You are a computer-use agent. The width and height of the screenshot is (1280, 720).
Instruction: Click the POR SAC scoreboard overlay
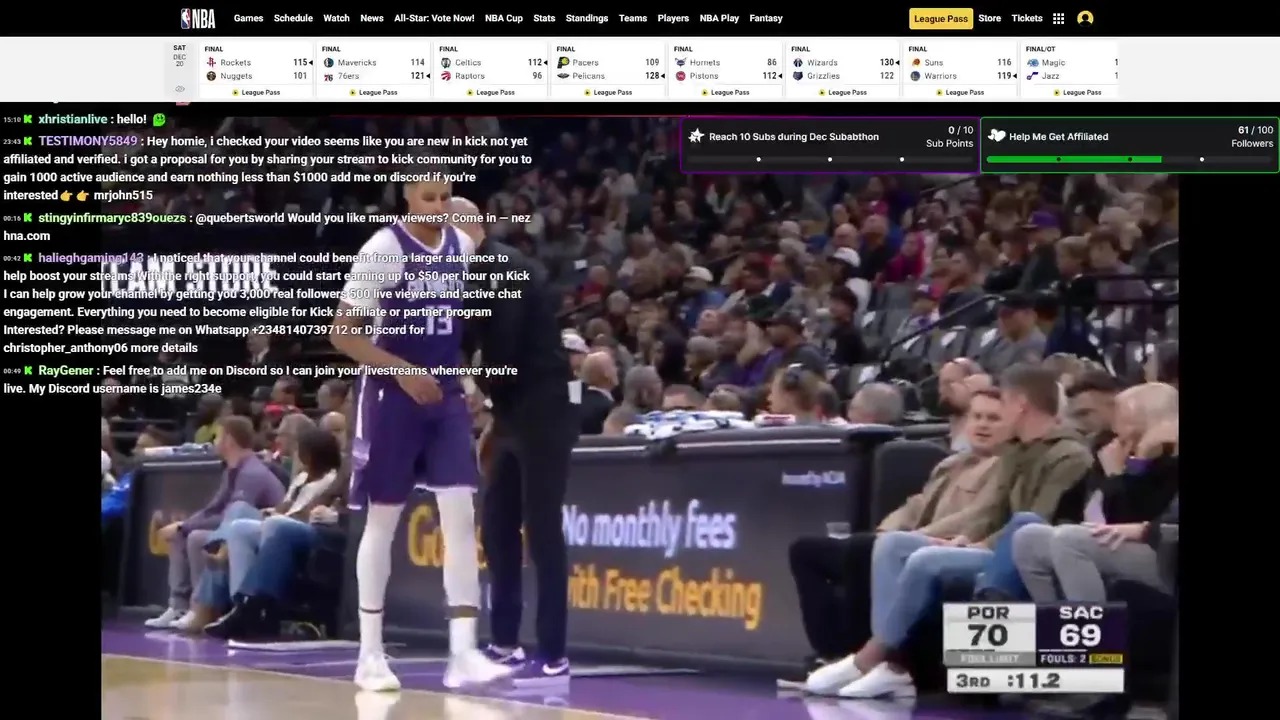(x=1034, y=647)
